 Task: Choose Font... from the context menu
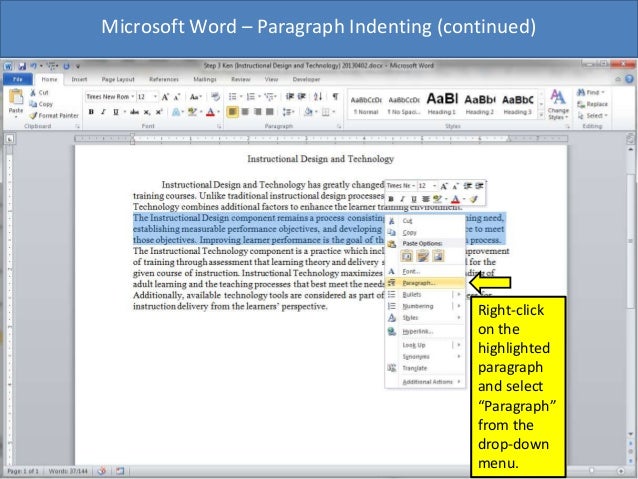(425, 271)
